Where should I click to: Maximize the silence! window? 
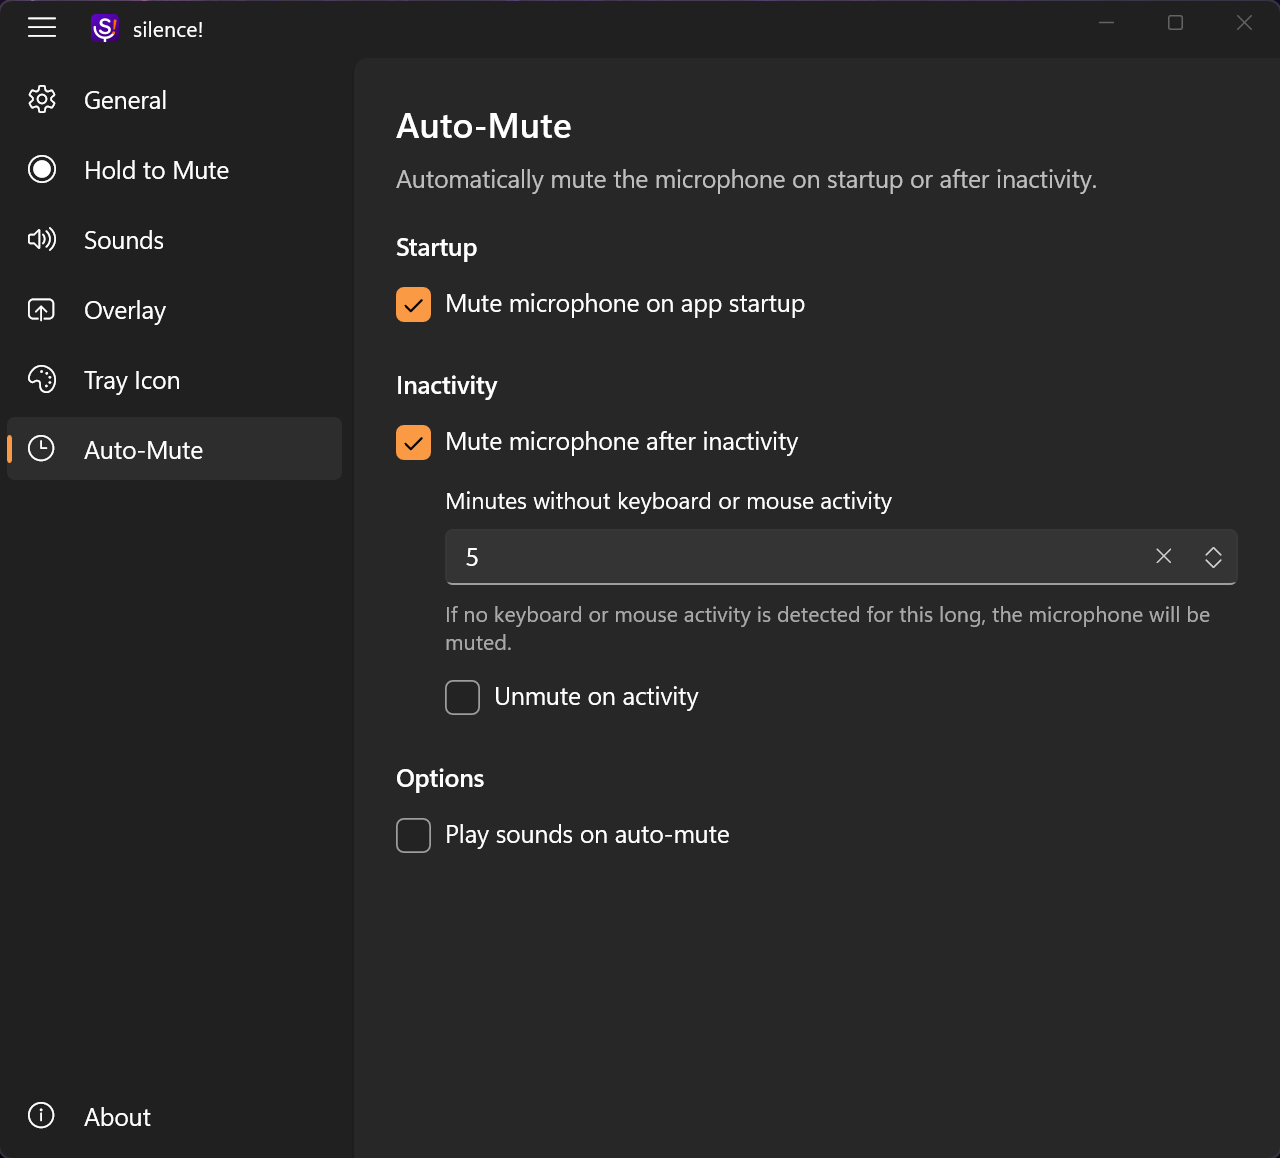[x=1176, y=23]
